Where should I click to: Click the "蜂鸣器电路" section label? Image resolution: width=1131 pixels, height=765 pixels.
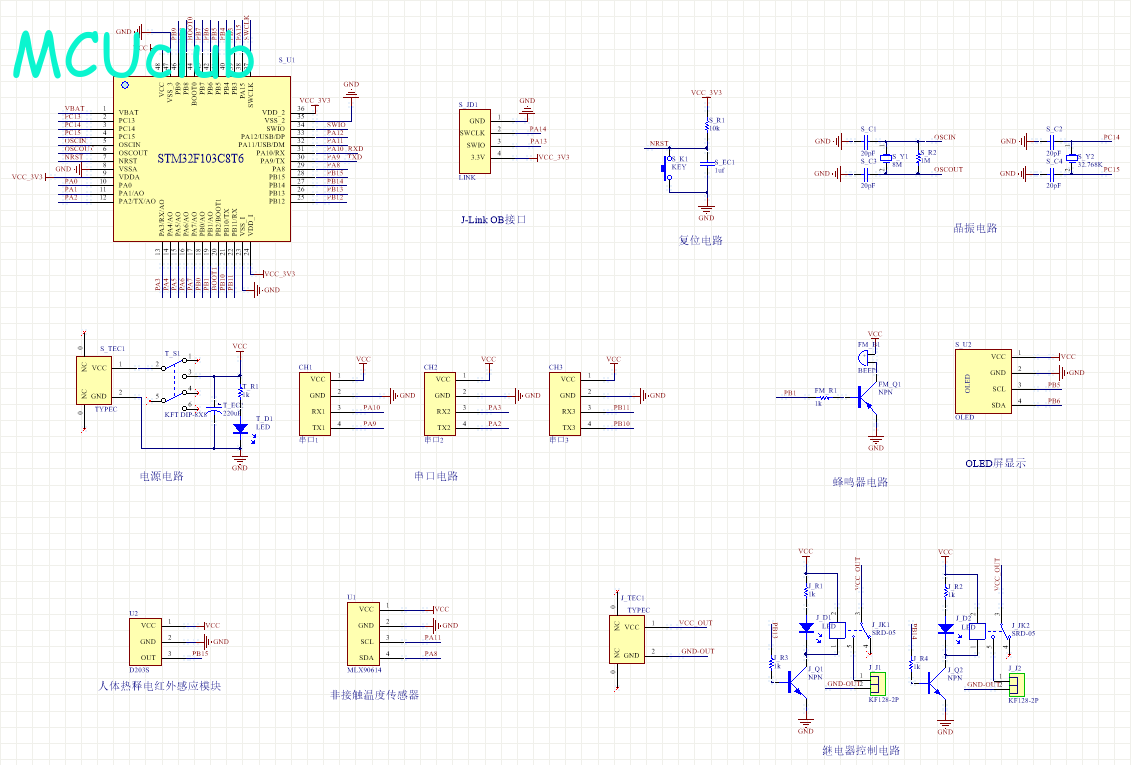point(860,482)
